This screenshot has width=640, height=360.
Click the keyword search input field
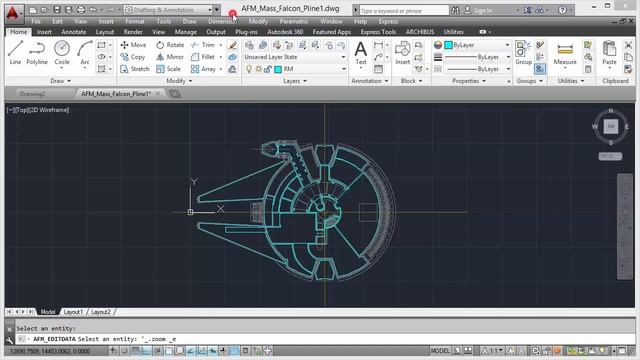(403, 11)
